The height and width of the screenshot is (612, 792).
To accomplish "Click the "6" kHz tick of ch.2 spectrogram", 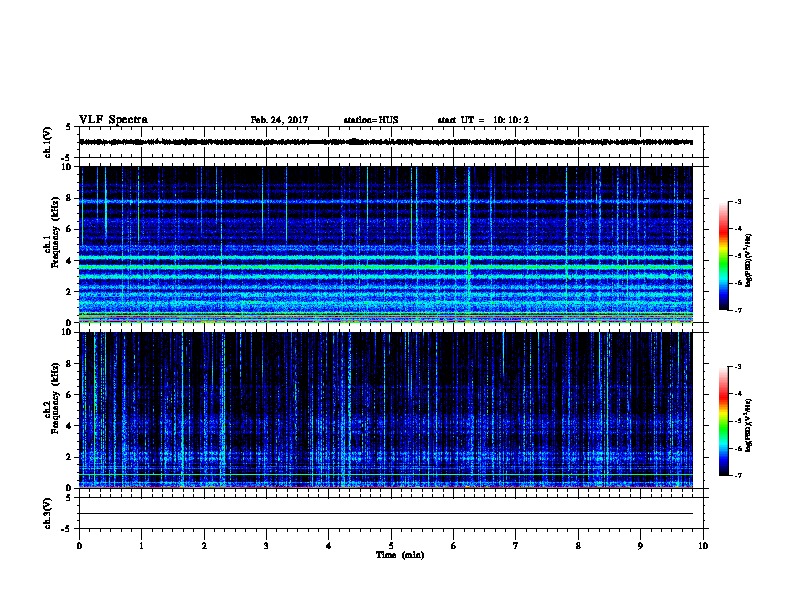I will click(x=69, y=395).
